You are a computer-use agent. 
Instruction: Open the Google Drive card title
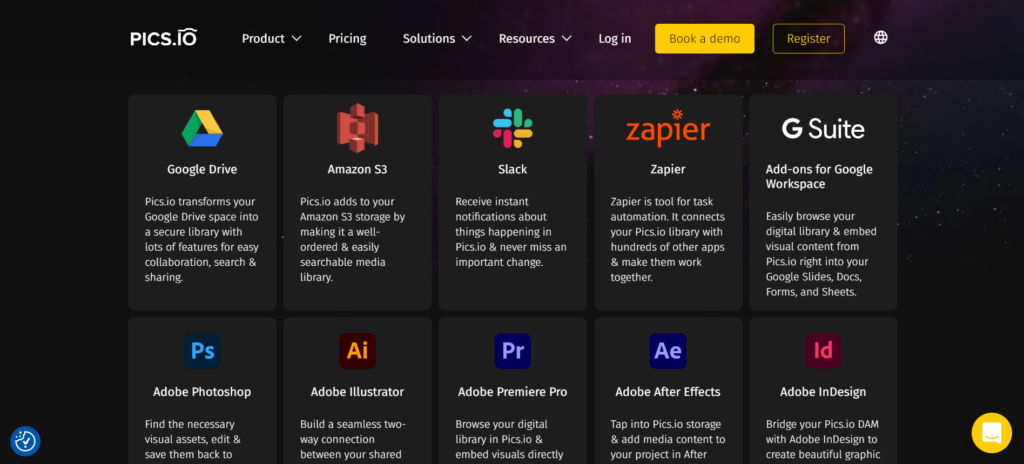[202, 169]
